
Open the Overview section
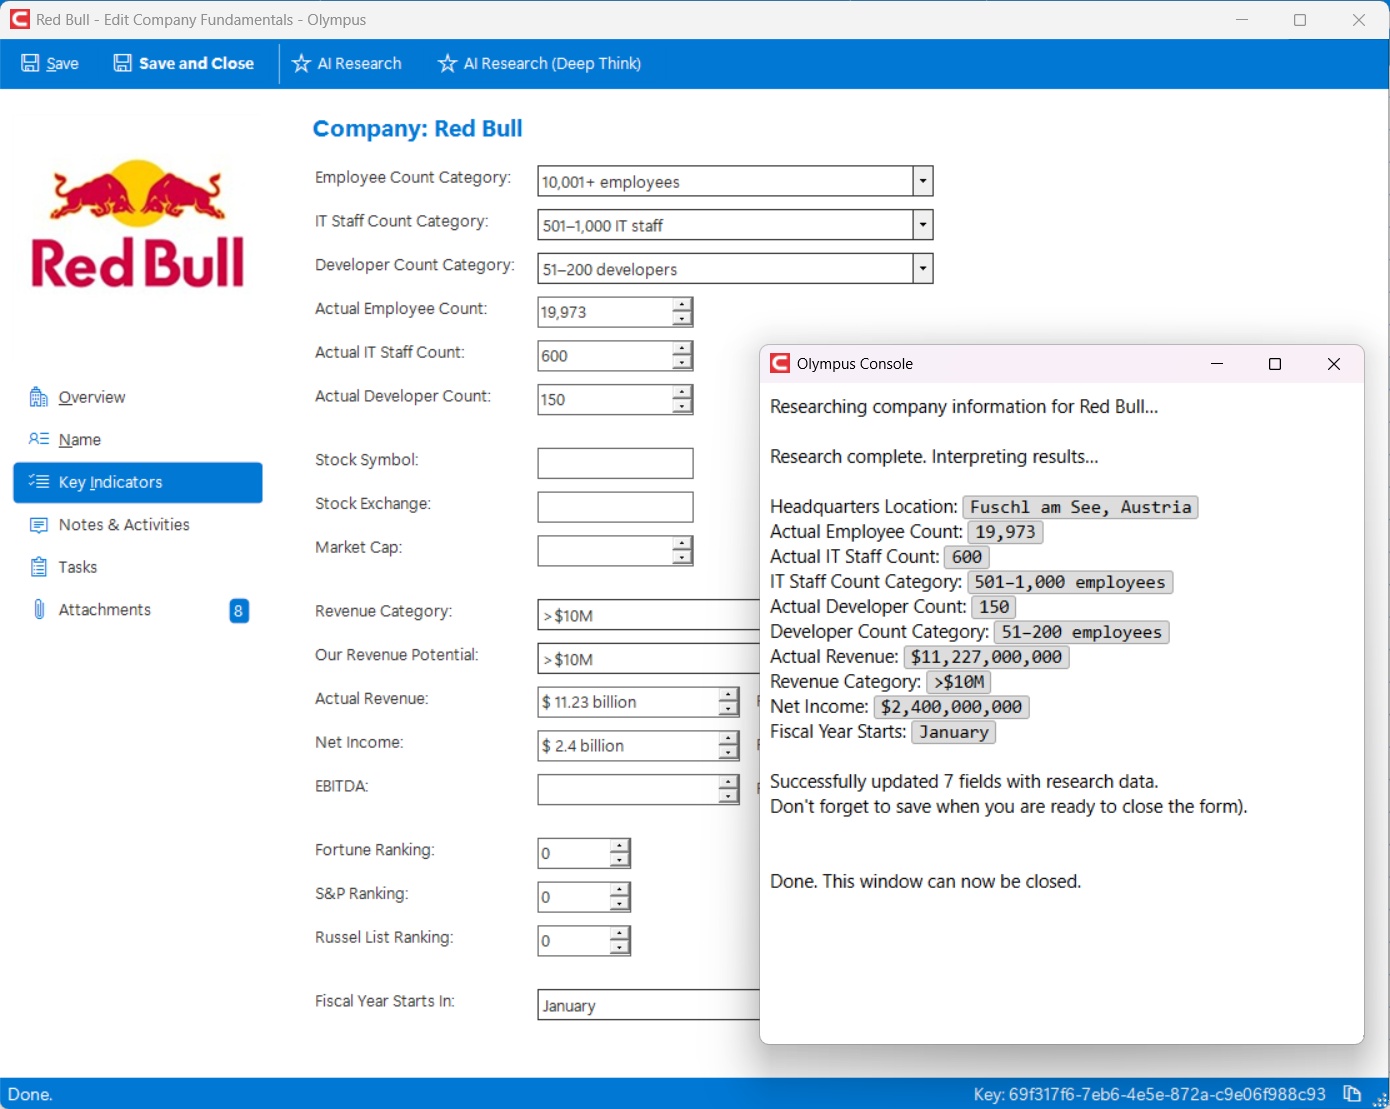pyautogui.click(x=91, y=397)
